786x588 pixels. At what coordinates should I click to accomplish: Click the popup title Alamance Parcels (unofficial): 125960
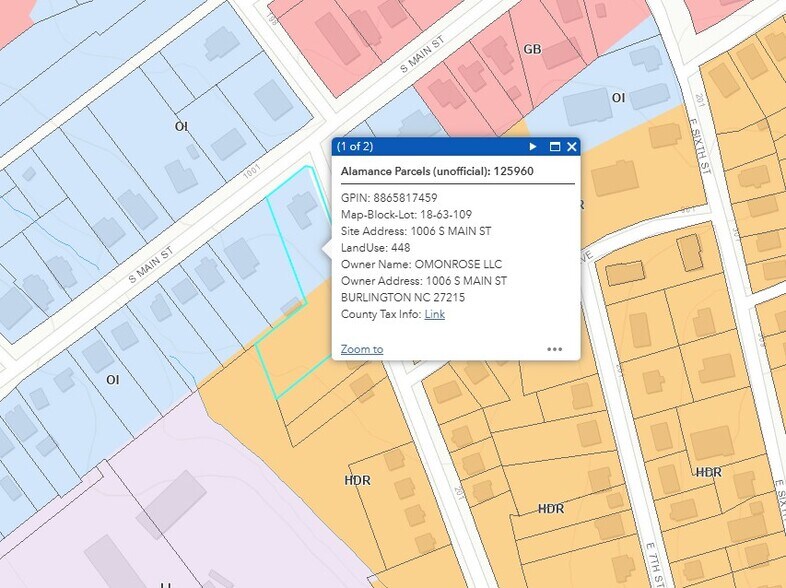click(437, 171)
